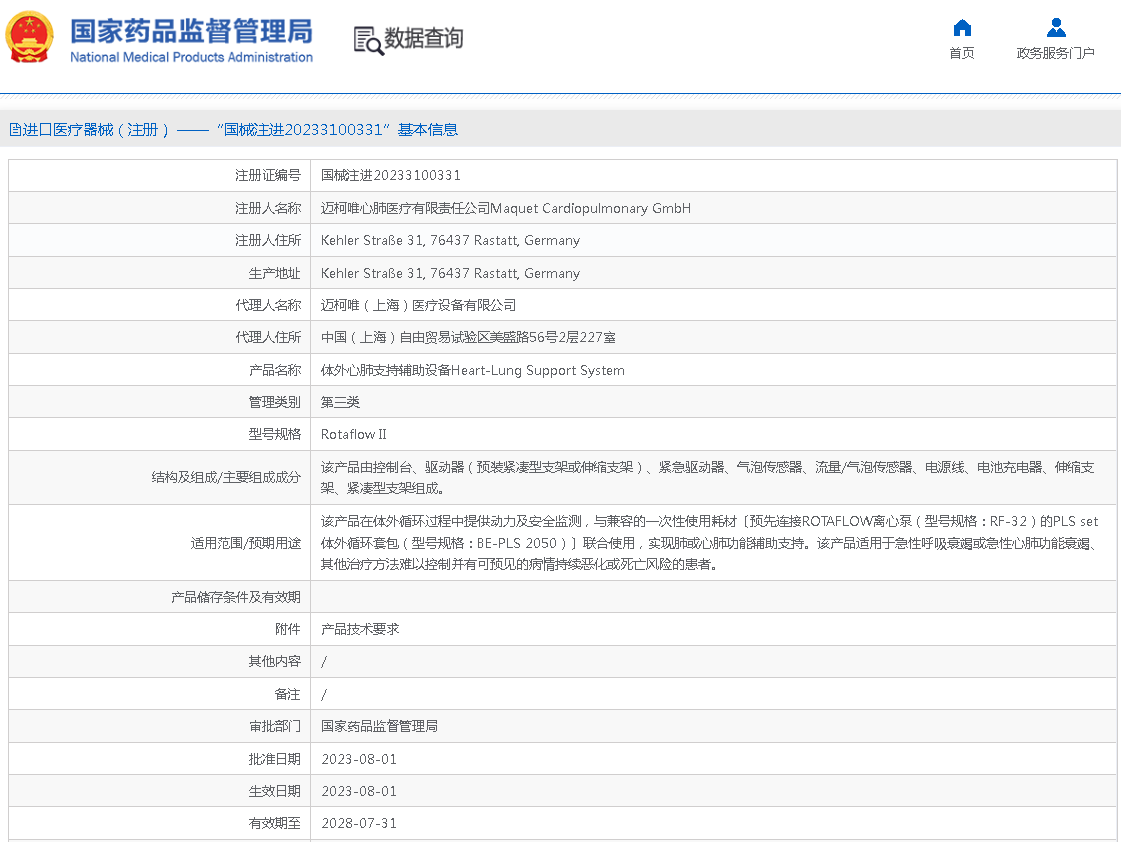Image resolution: width=1121 pixels, height=842 pixels.
Task: Click the small icon before 进口医疗器械 heading
Action: click(15, 129)
